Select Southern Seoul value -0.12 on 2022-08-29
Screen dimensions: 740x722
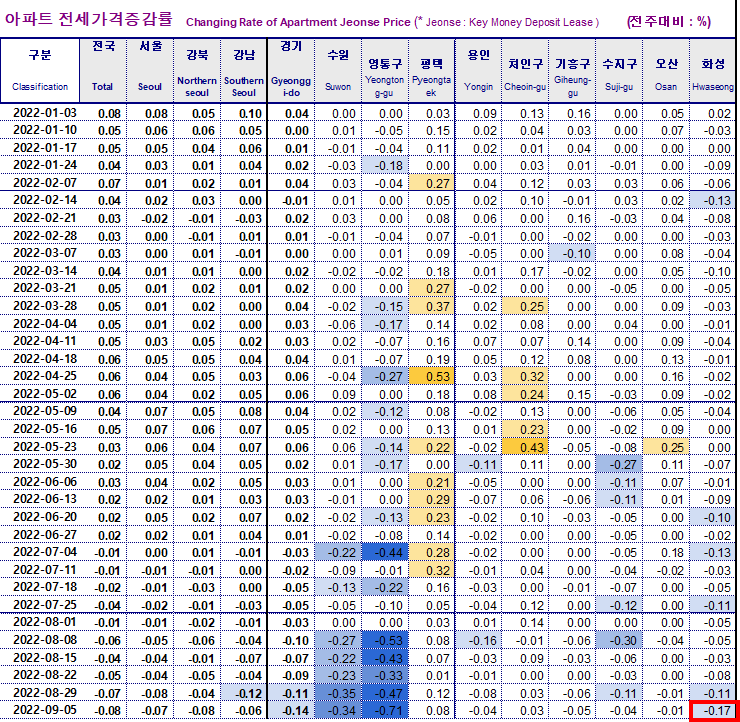click(x=244, y=693)
